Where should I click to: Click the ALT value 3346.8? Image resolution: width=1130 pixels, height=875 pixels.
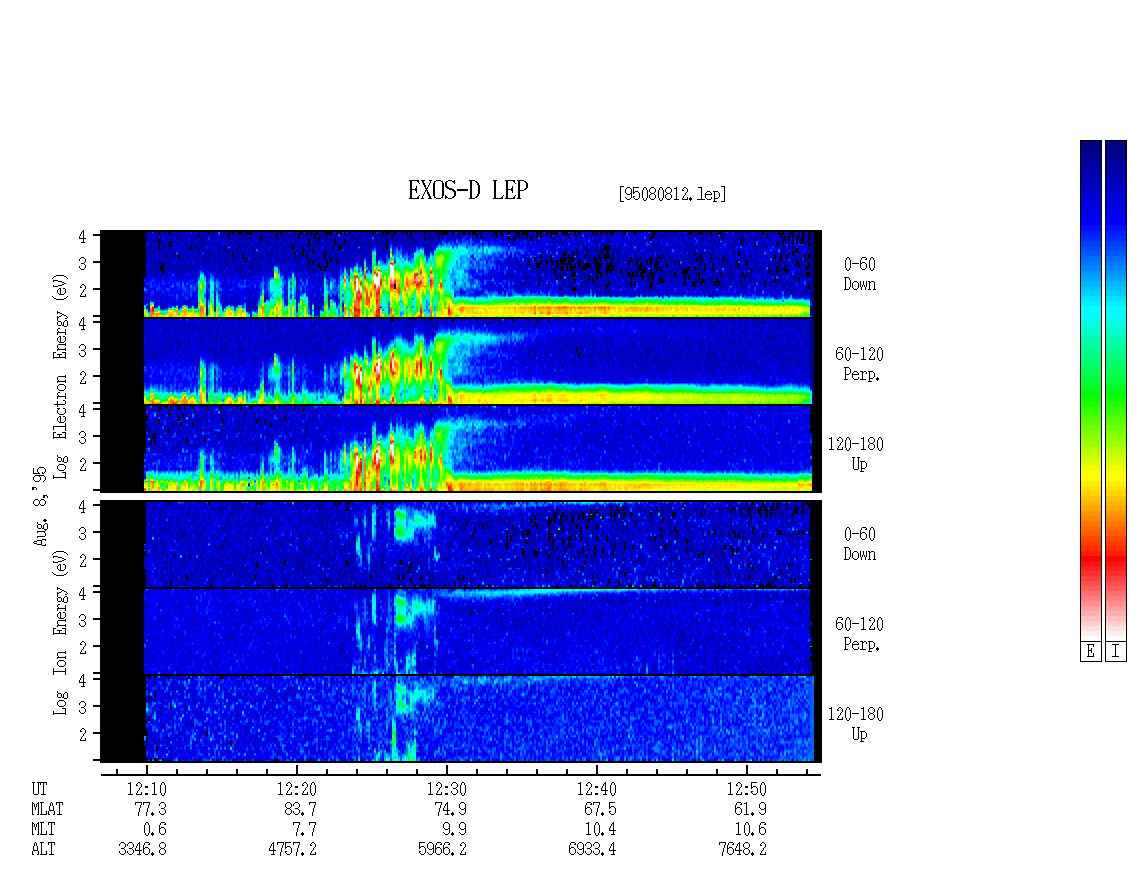click(x=142, y=849)
